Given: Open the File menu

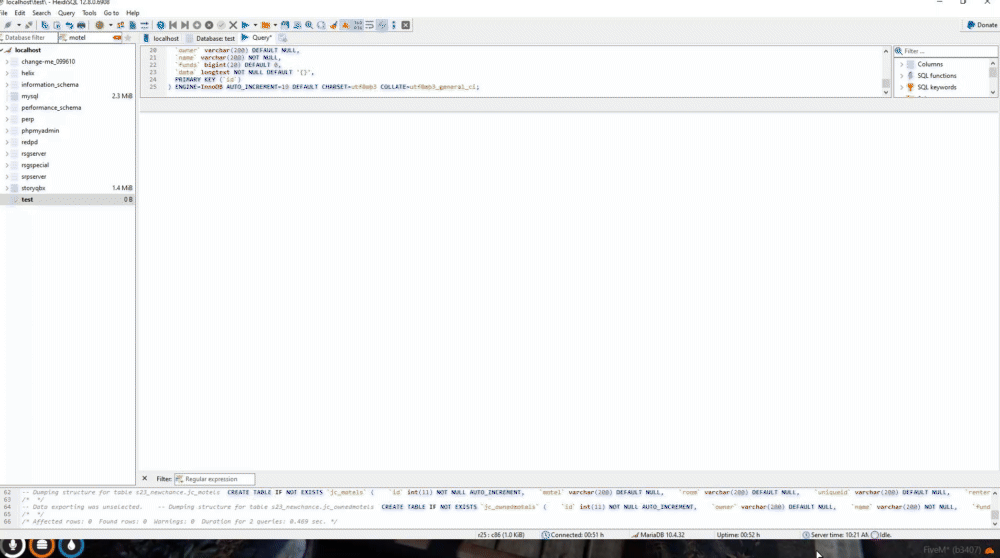Looking at the screenshot, I should click(x=4, y=13).
